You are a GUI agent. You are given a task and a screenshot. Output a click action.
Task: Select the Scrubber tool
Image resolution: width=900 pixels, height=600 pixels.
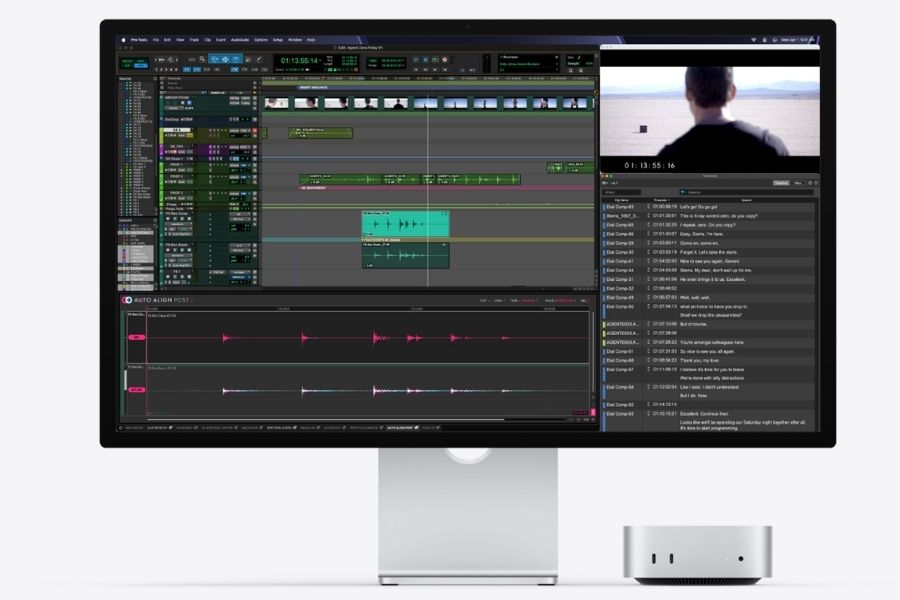(249, 59)
